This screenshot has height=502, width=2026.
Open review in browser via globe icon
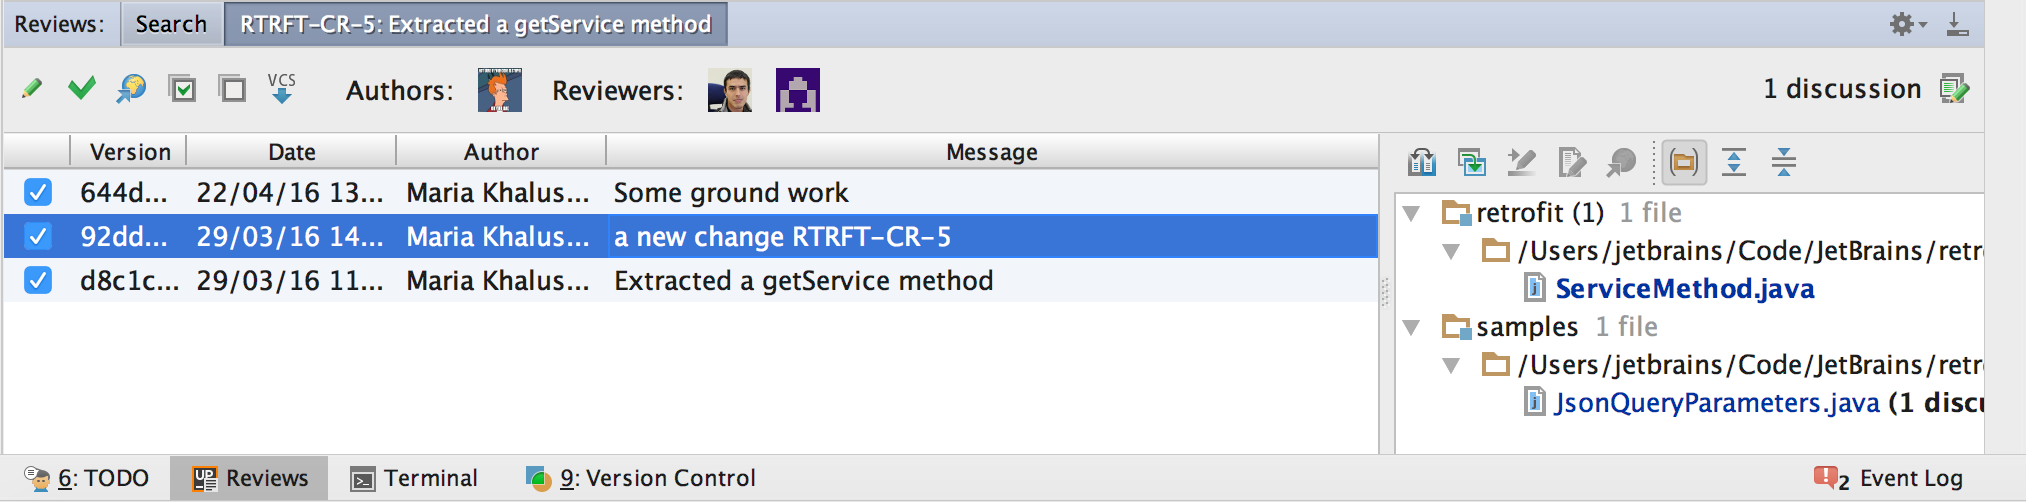click(x=131, y=89)
